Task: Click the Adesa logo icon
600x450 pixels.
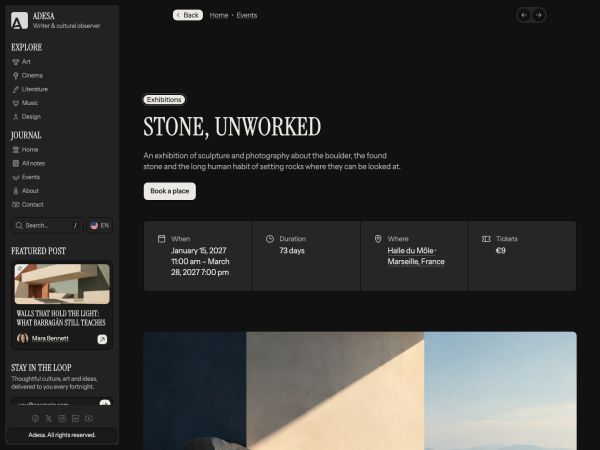Action: 19,20
